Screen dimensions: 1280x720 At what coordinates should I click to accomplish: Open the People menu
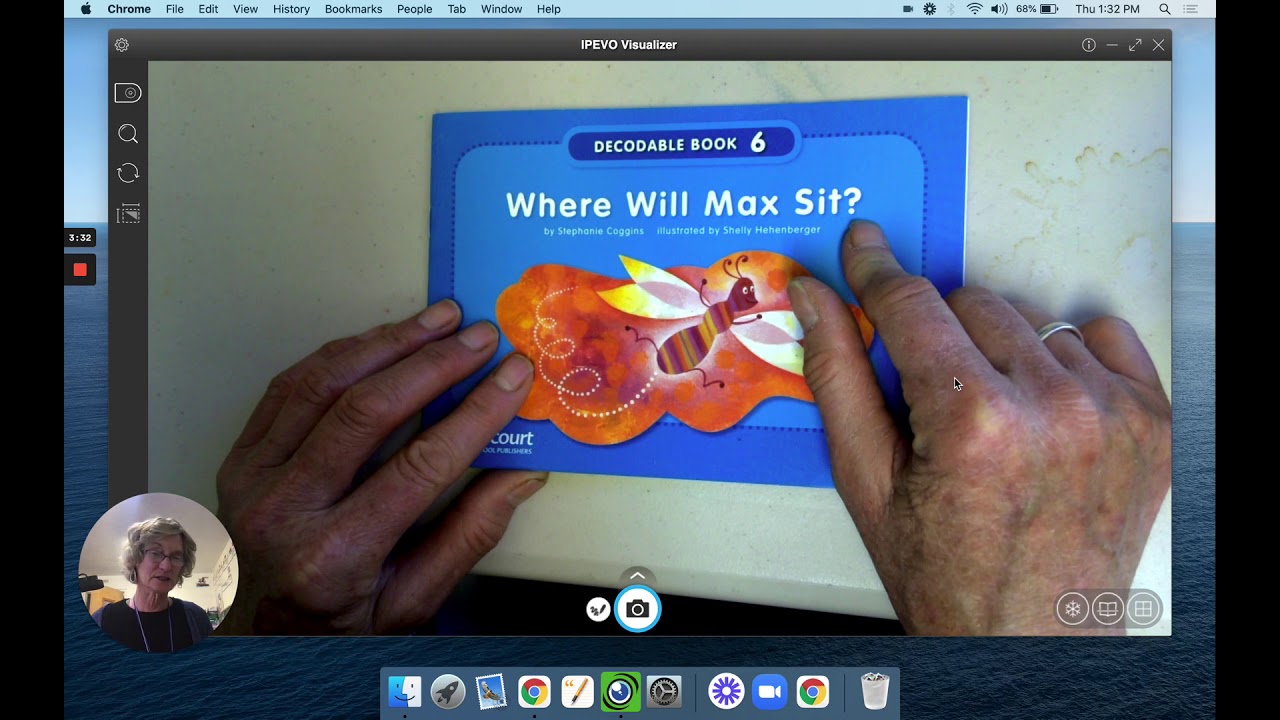tap(414, 9)
